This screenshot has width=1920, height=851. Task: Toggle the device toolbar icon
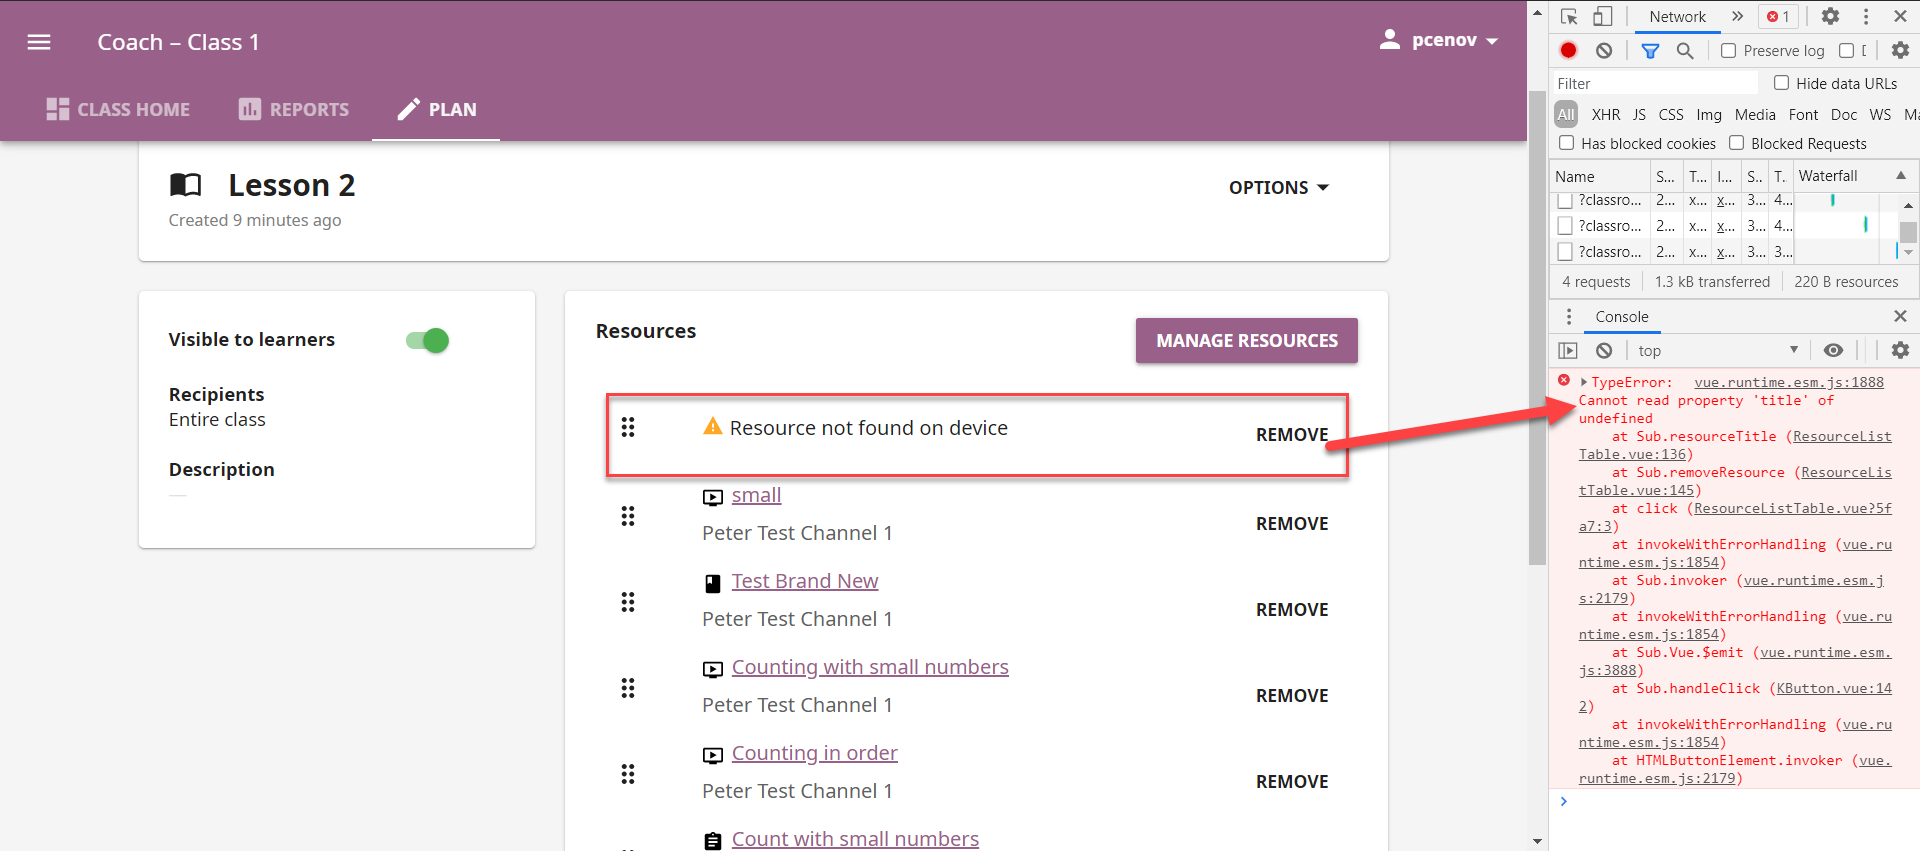point(1602,16)
